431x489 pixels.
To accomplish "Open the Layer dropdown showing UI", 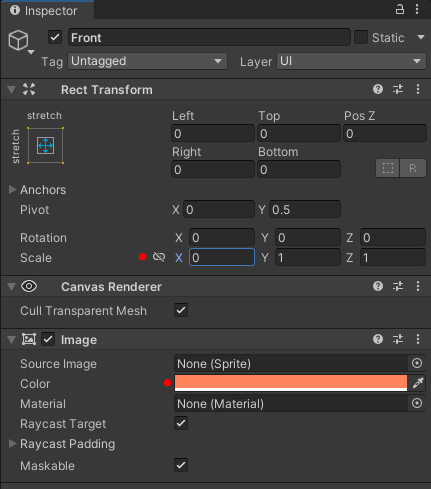I will tap(351, 61).
